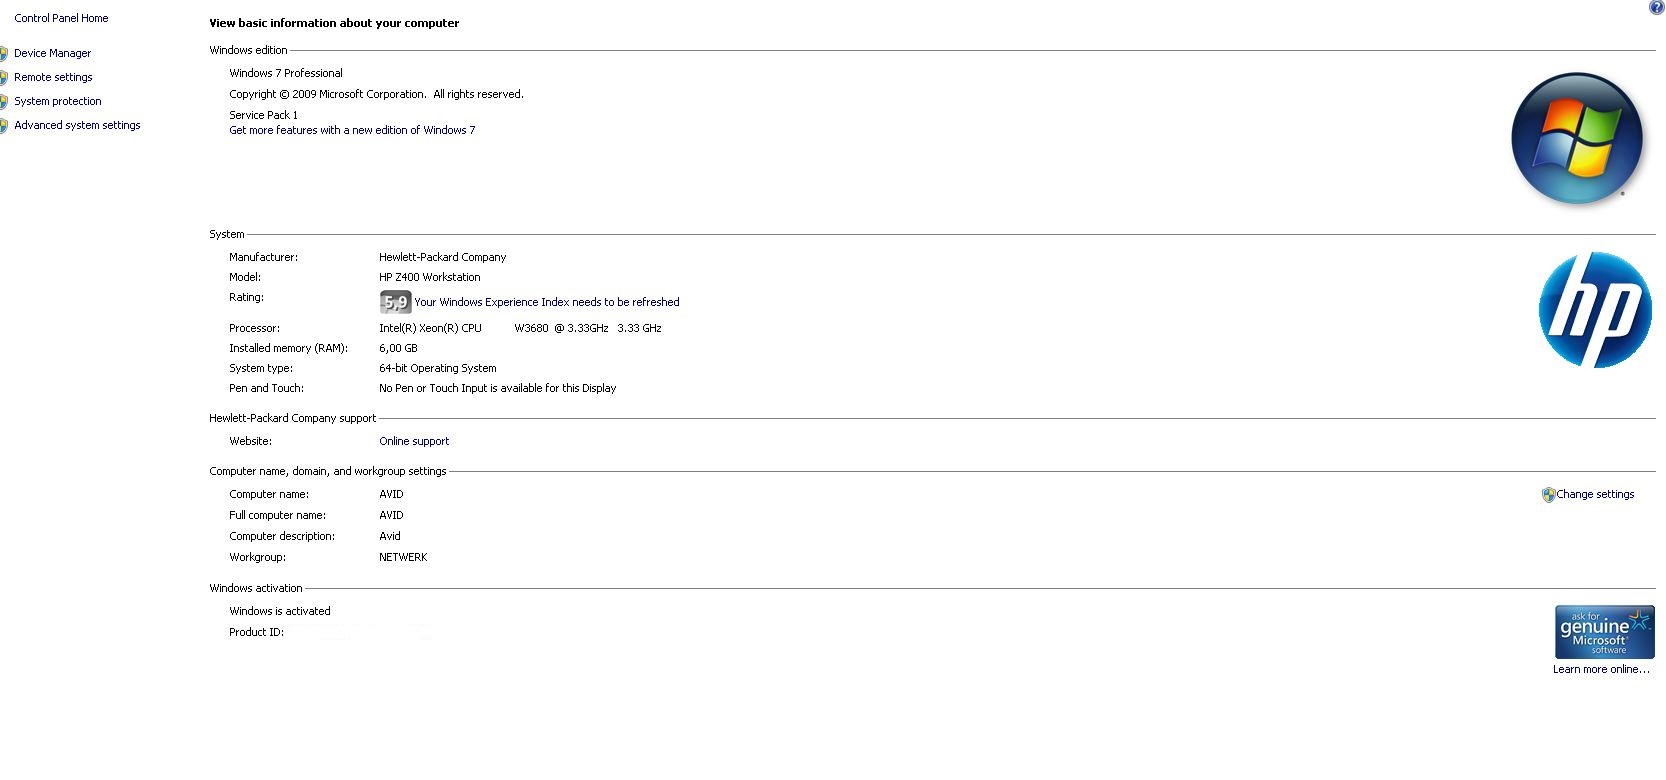1666x780 pixels.
Task: Open 'Get more features with a new edition' link
Action: coord(352,130)
